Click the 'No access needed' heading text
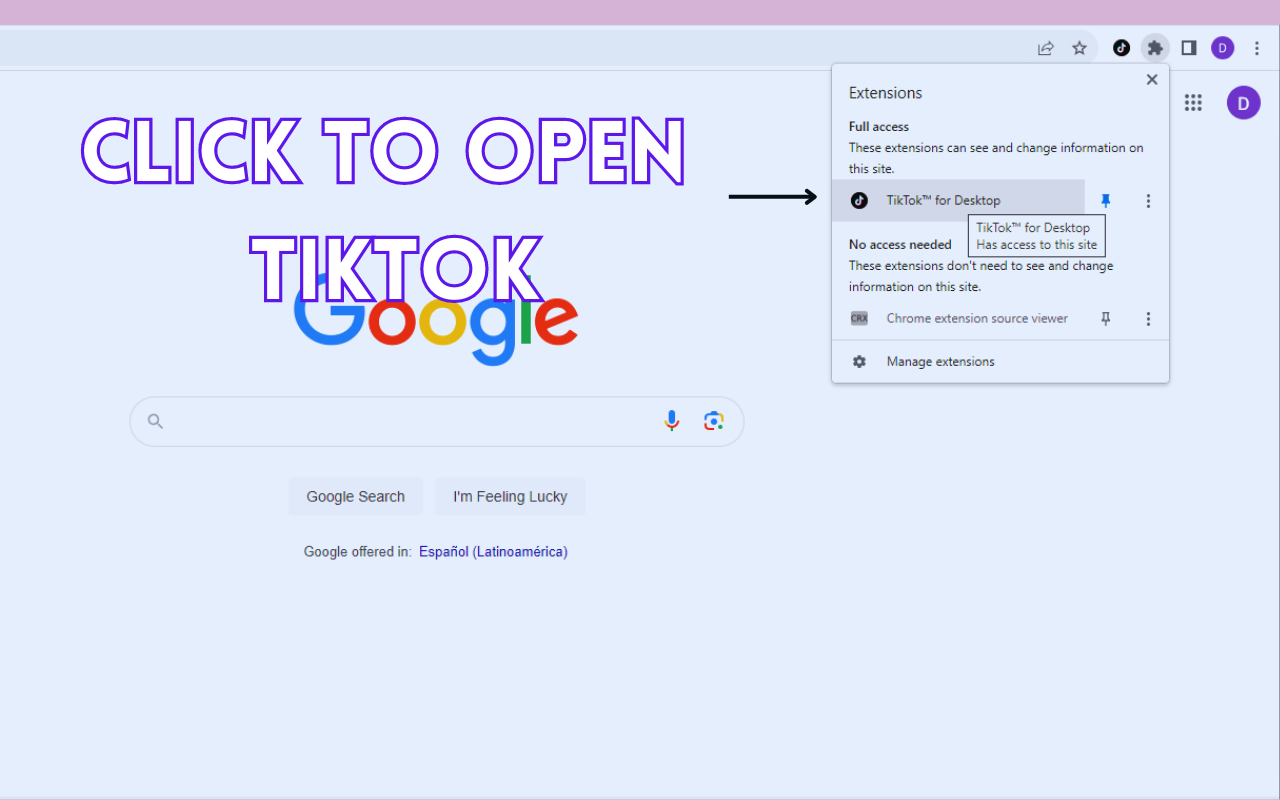 900,245
